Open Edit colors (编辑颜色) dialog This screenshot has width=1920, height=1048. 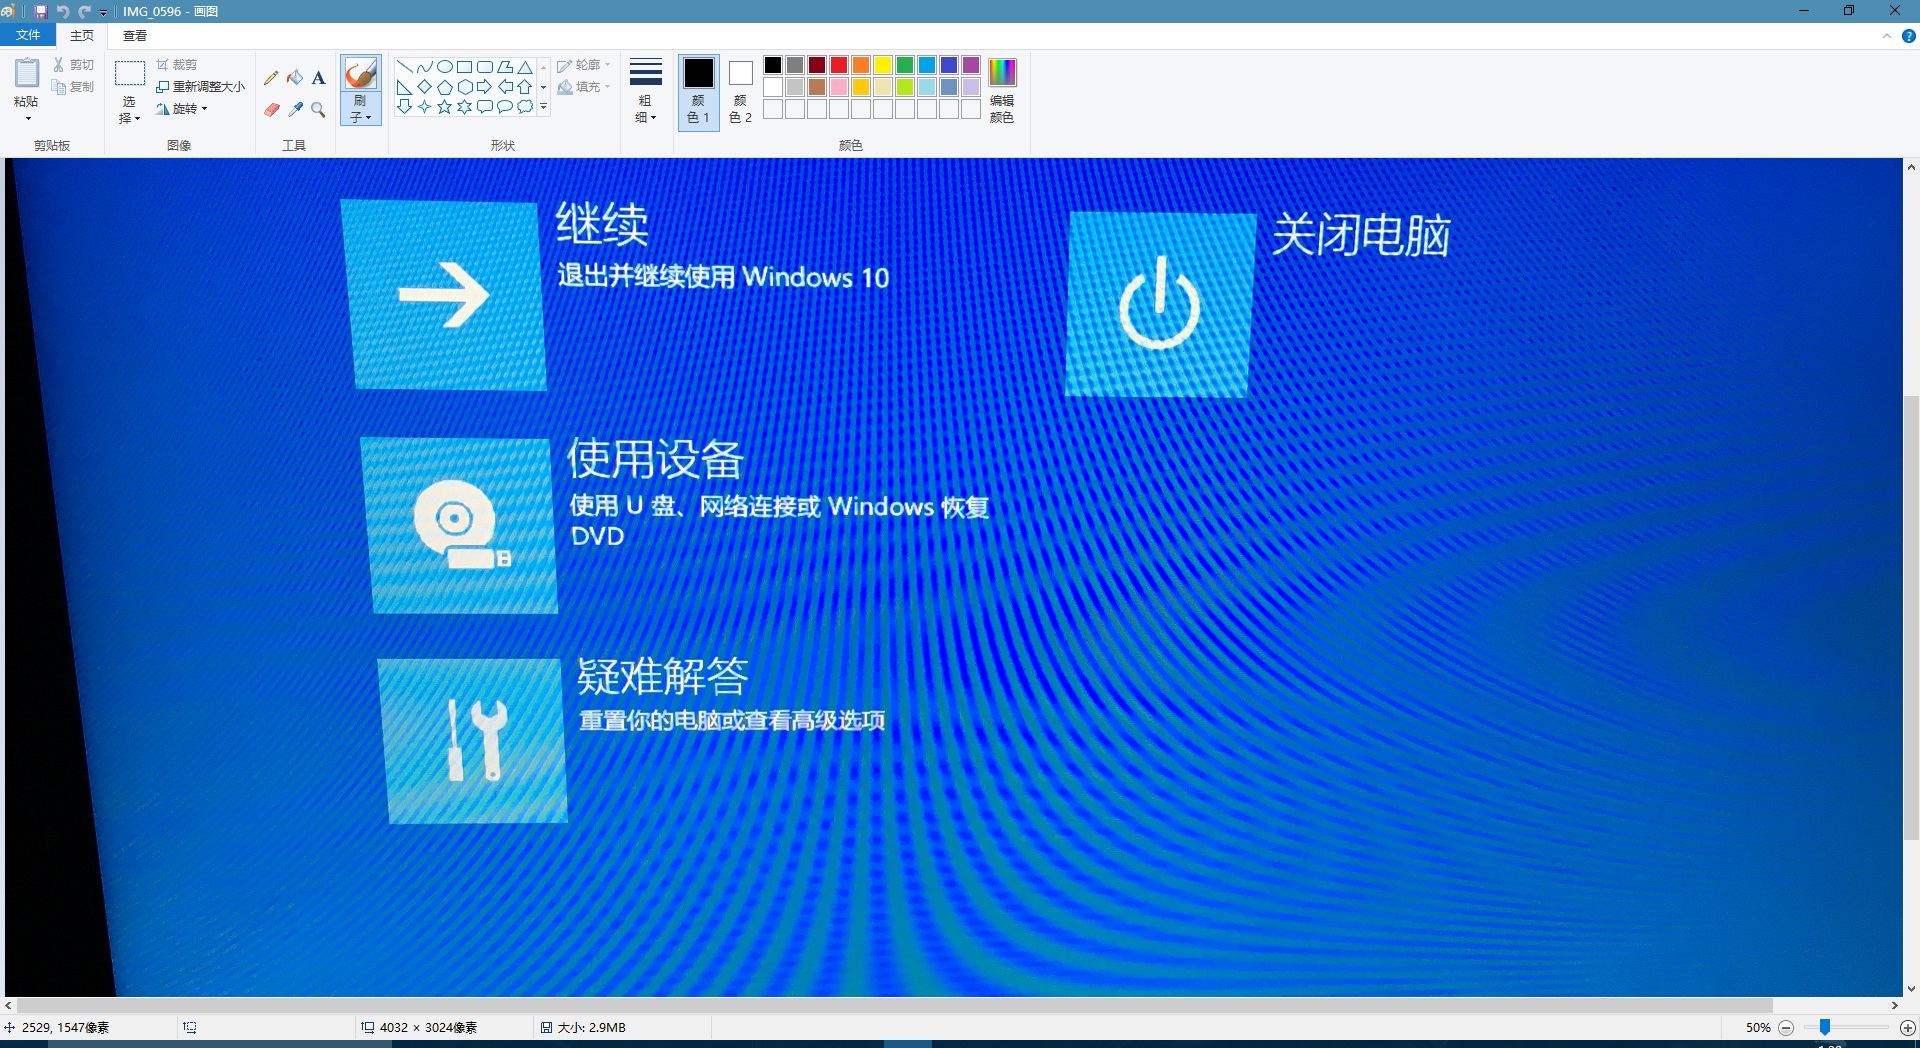(x=1002, y=90)
